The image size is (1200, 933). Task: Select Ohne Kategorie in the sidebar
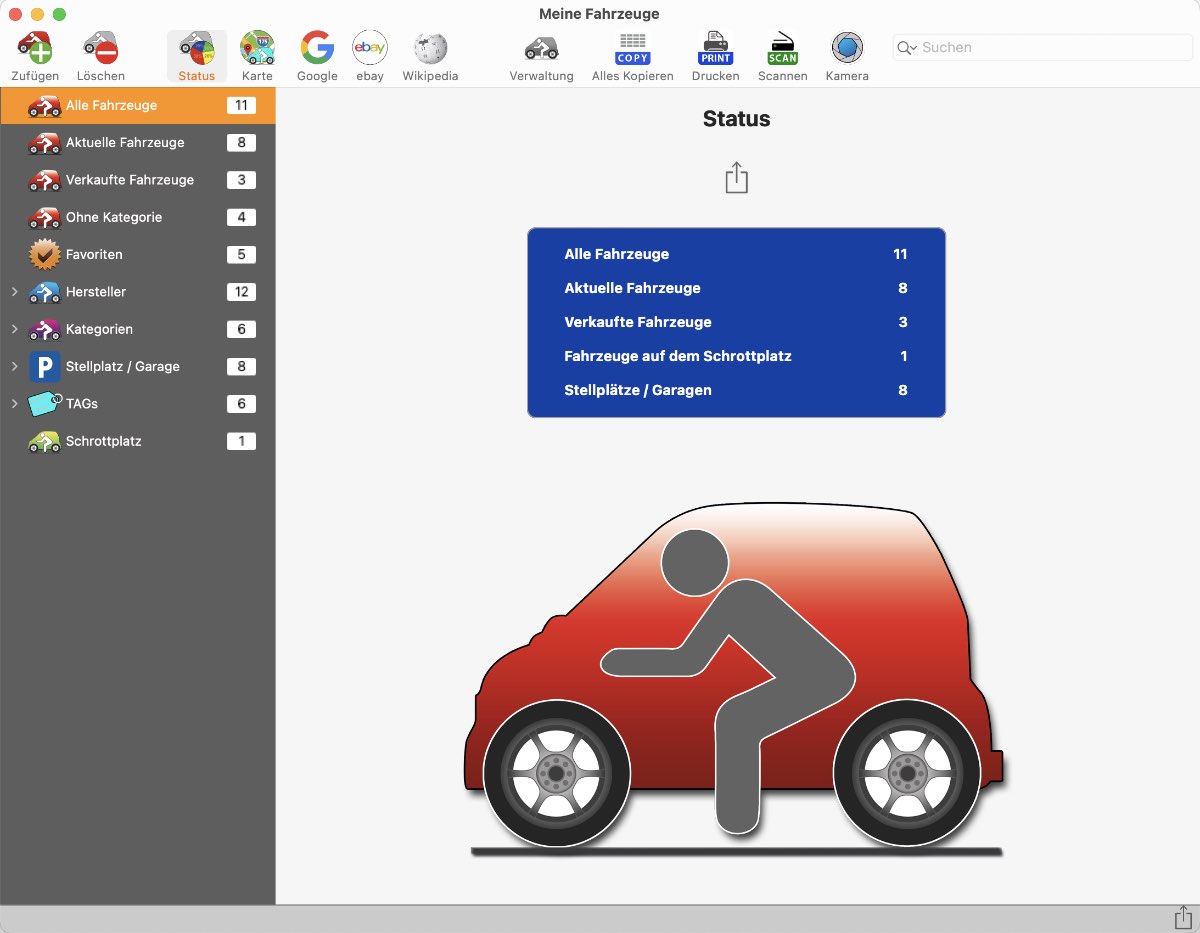click(x=138, y=217)
